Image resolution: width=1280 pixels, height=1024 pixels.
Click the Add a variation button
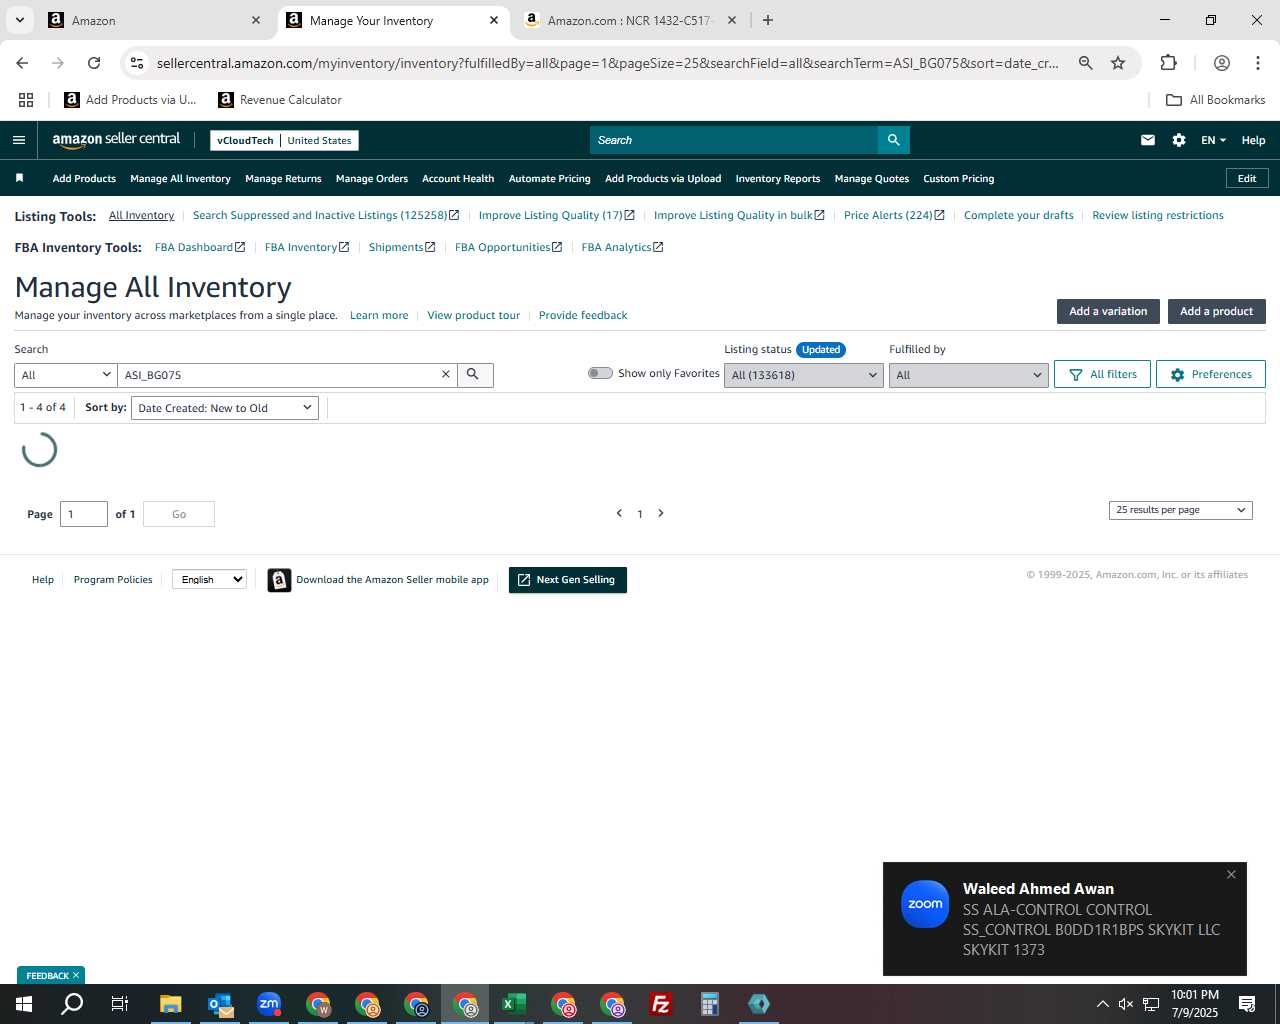[x=1108, y=311]
